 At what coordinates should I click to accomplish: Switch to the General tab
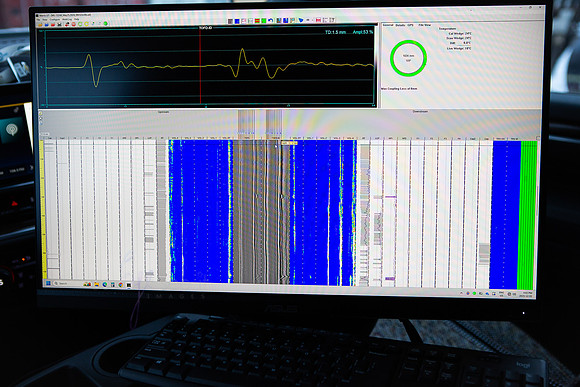(388, 25)
